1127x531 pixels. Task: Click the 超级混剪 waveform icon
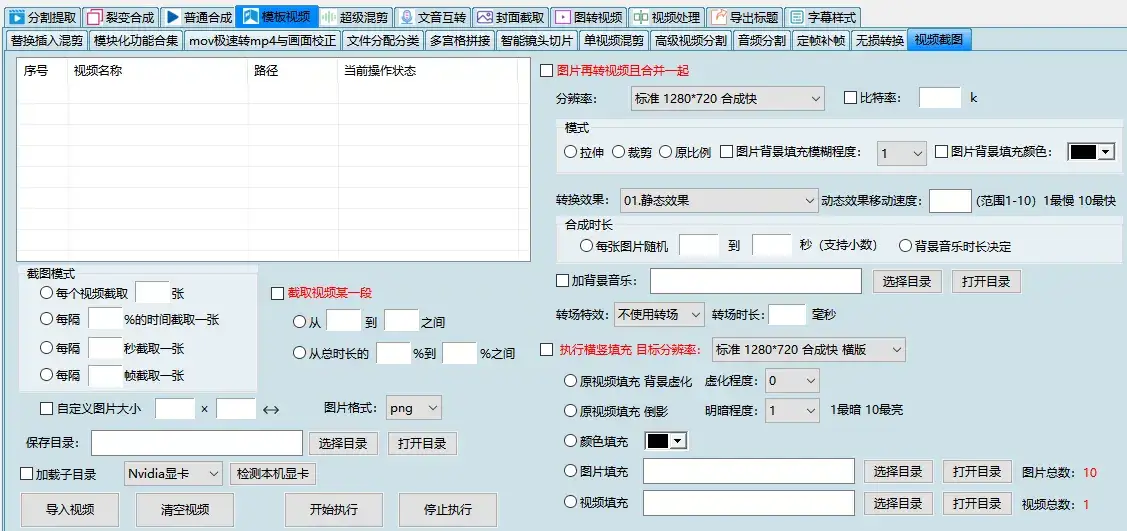click(x=328, y=17)
